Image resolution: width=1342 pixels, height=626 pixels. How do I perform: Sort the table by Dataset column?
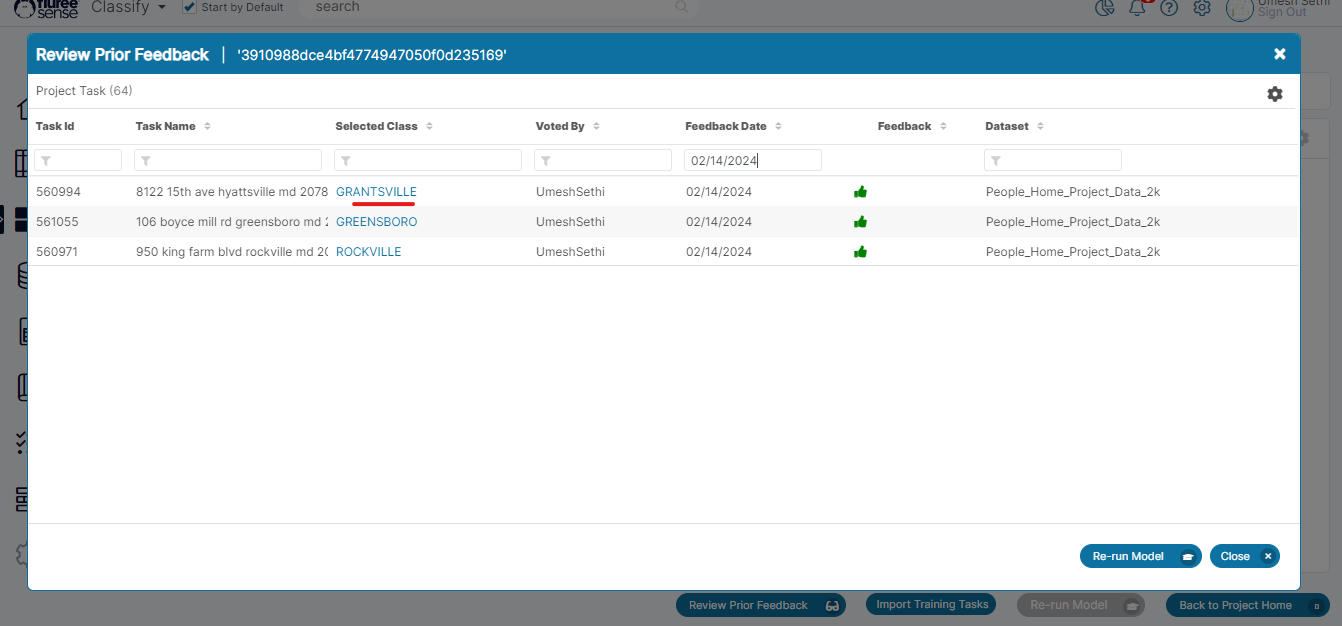[1040, 126]
